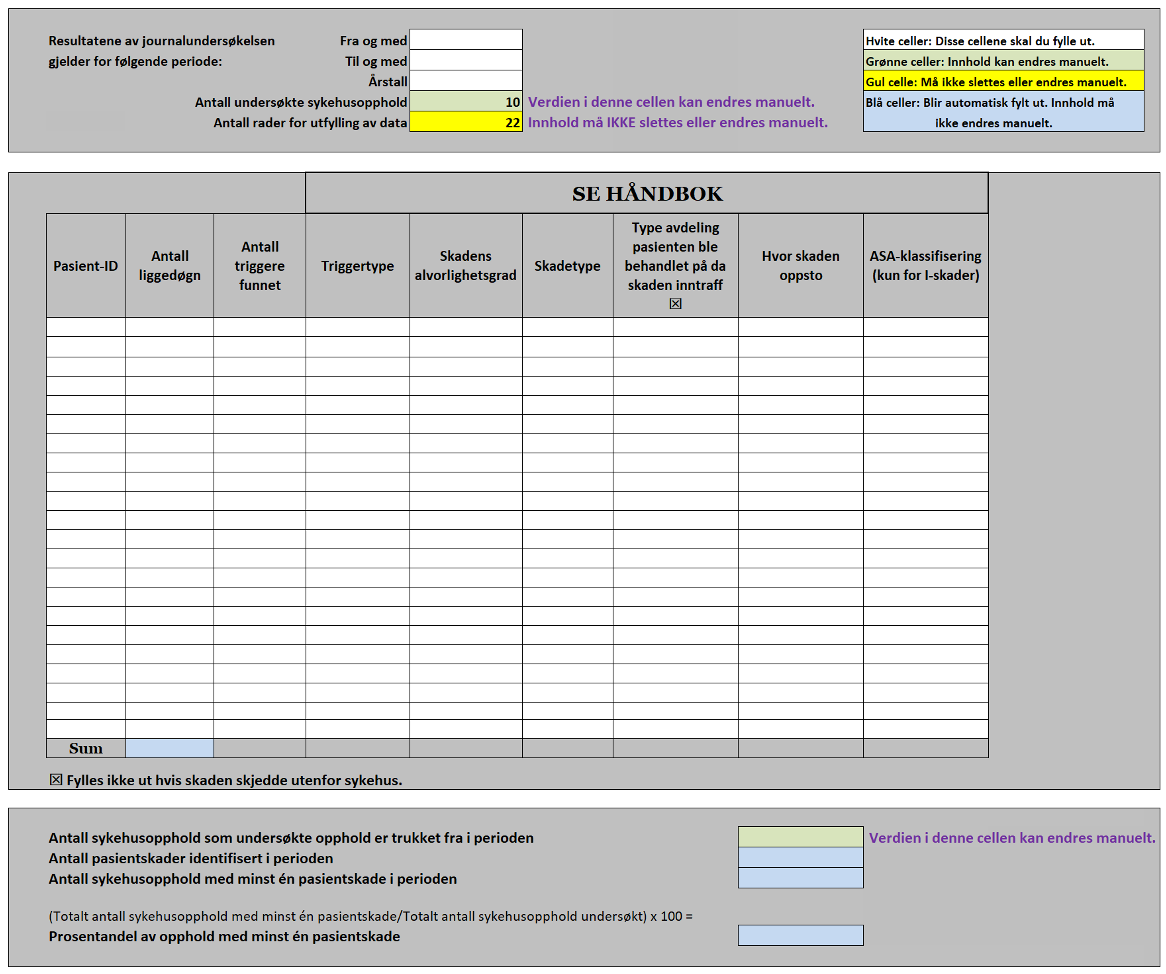Click the 'Triggertype' column header

point(357,266)
